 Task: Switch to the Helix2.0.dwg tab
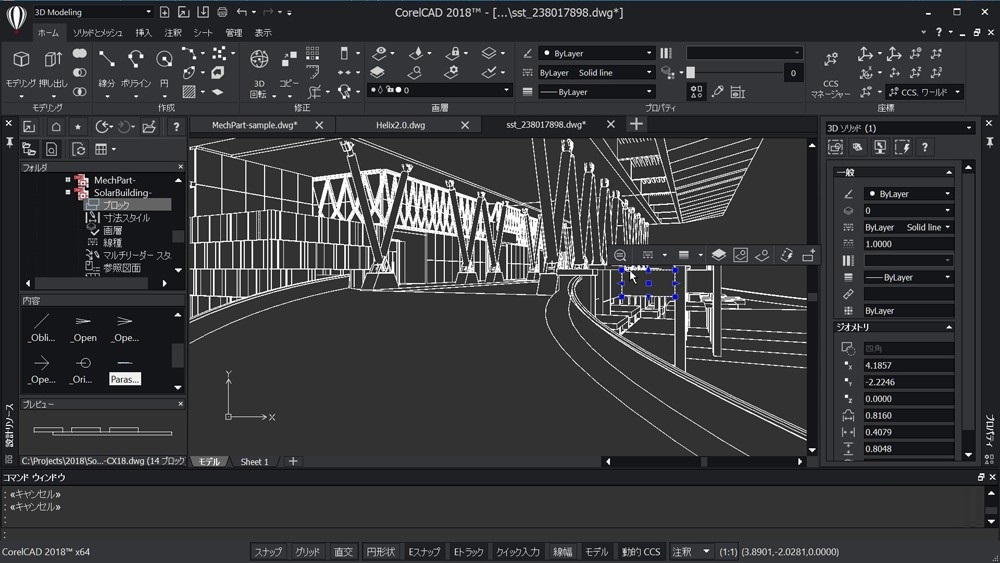coord(401,125)
